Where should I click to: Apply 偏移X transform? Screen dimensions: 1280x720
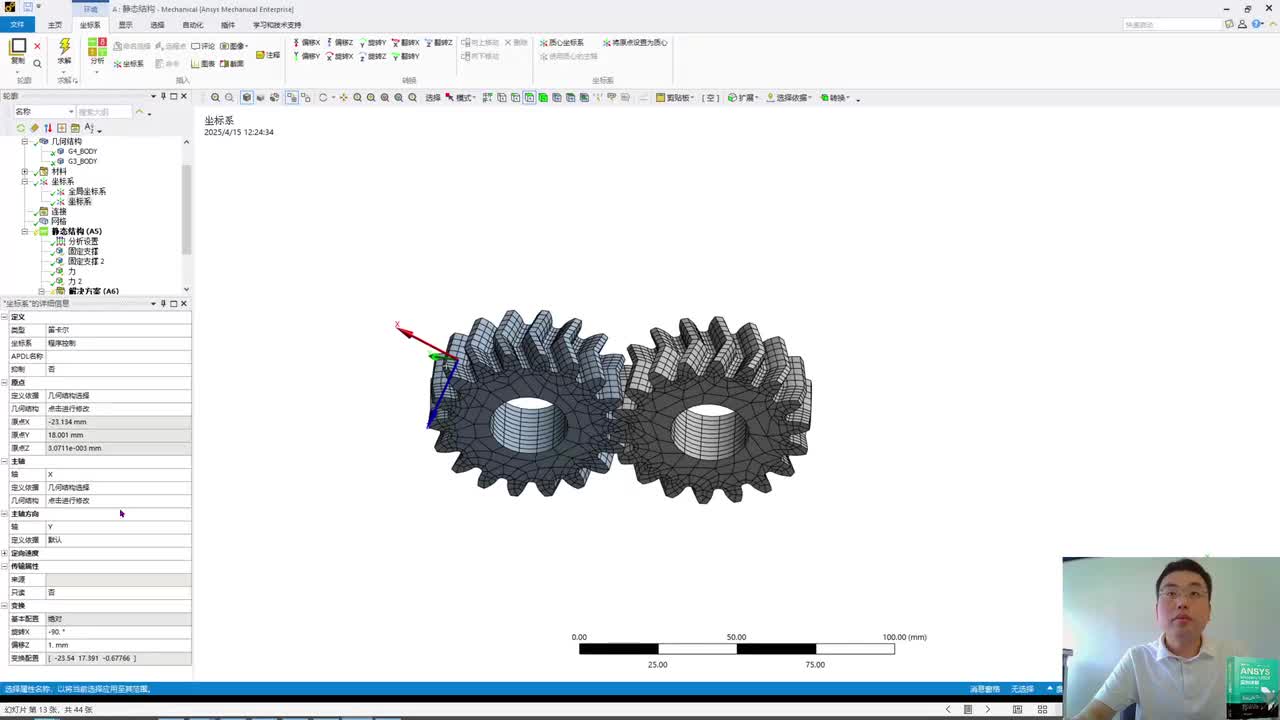click(x=307, y=43)
